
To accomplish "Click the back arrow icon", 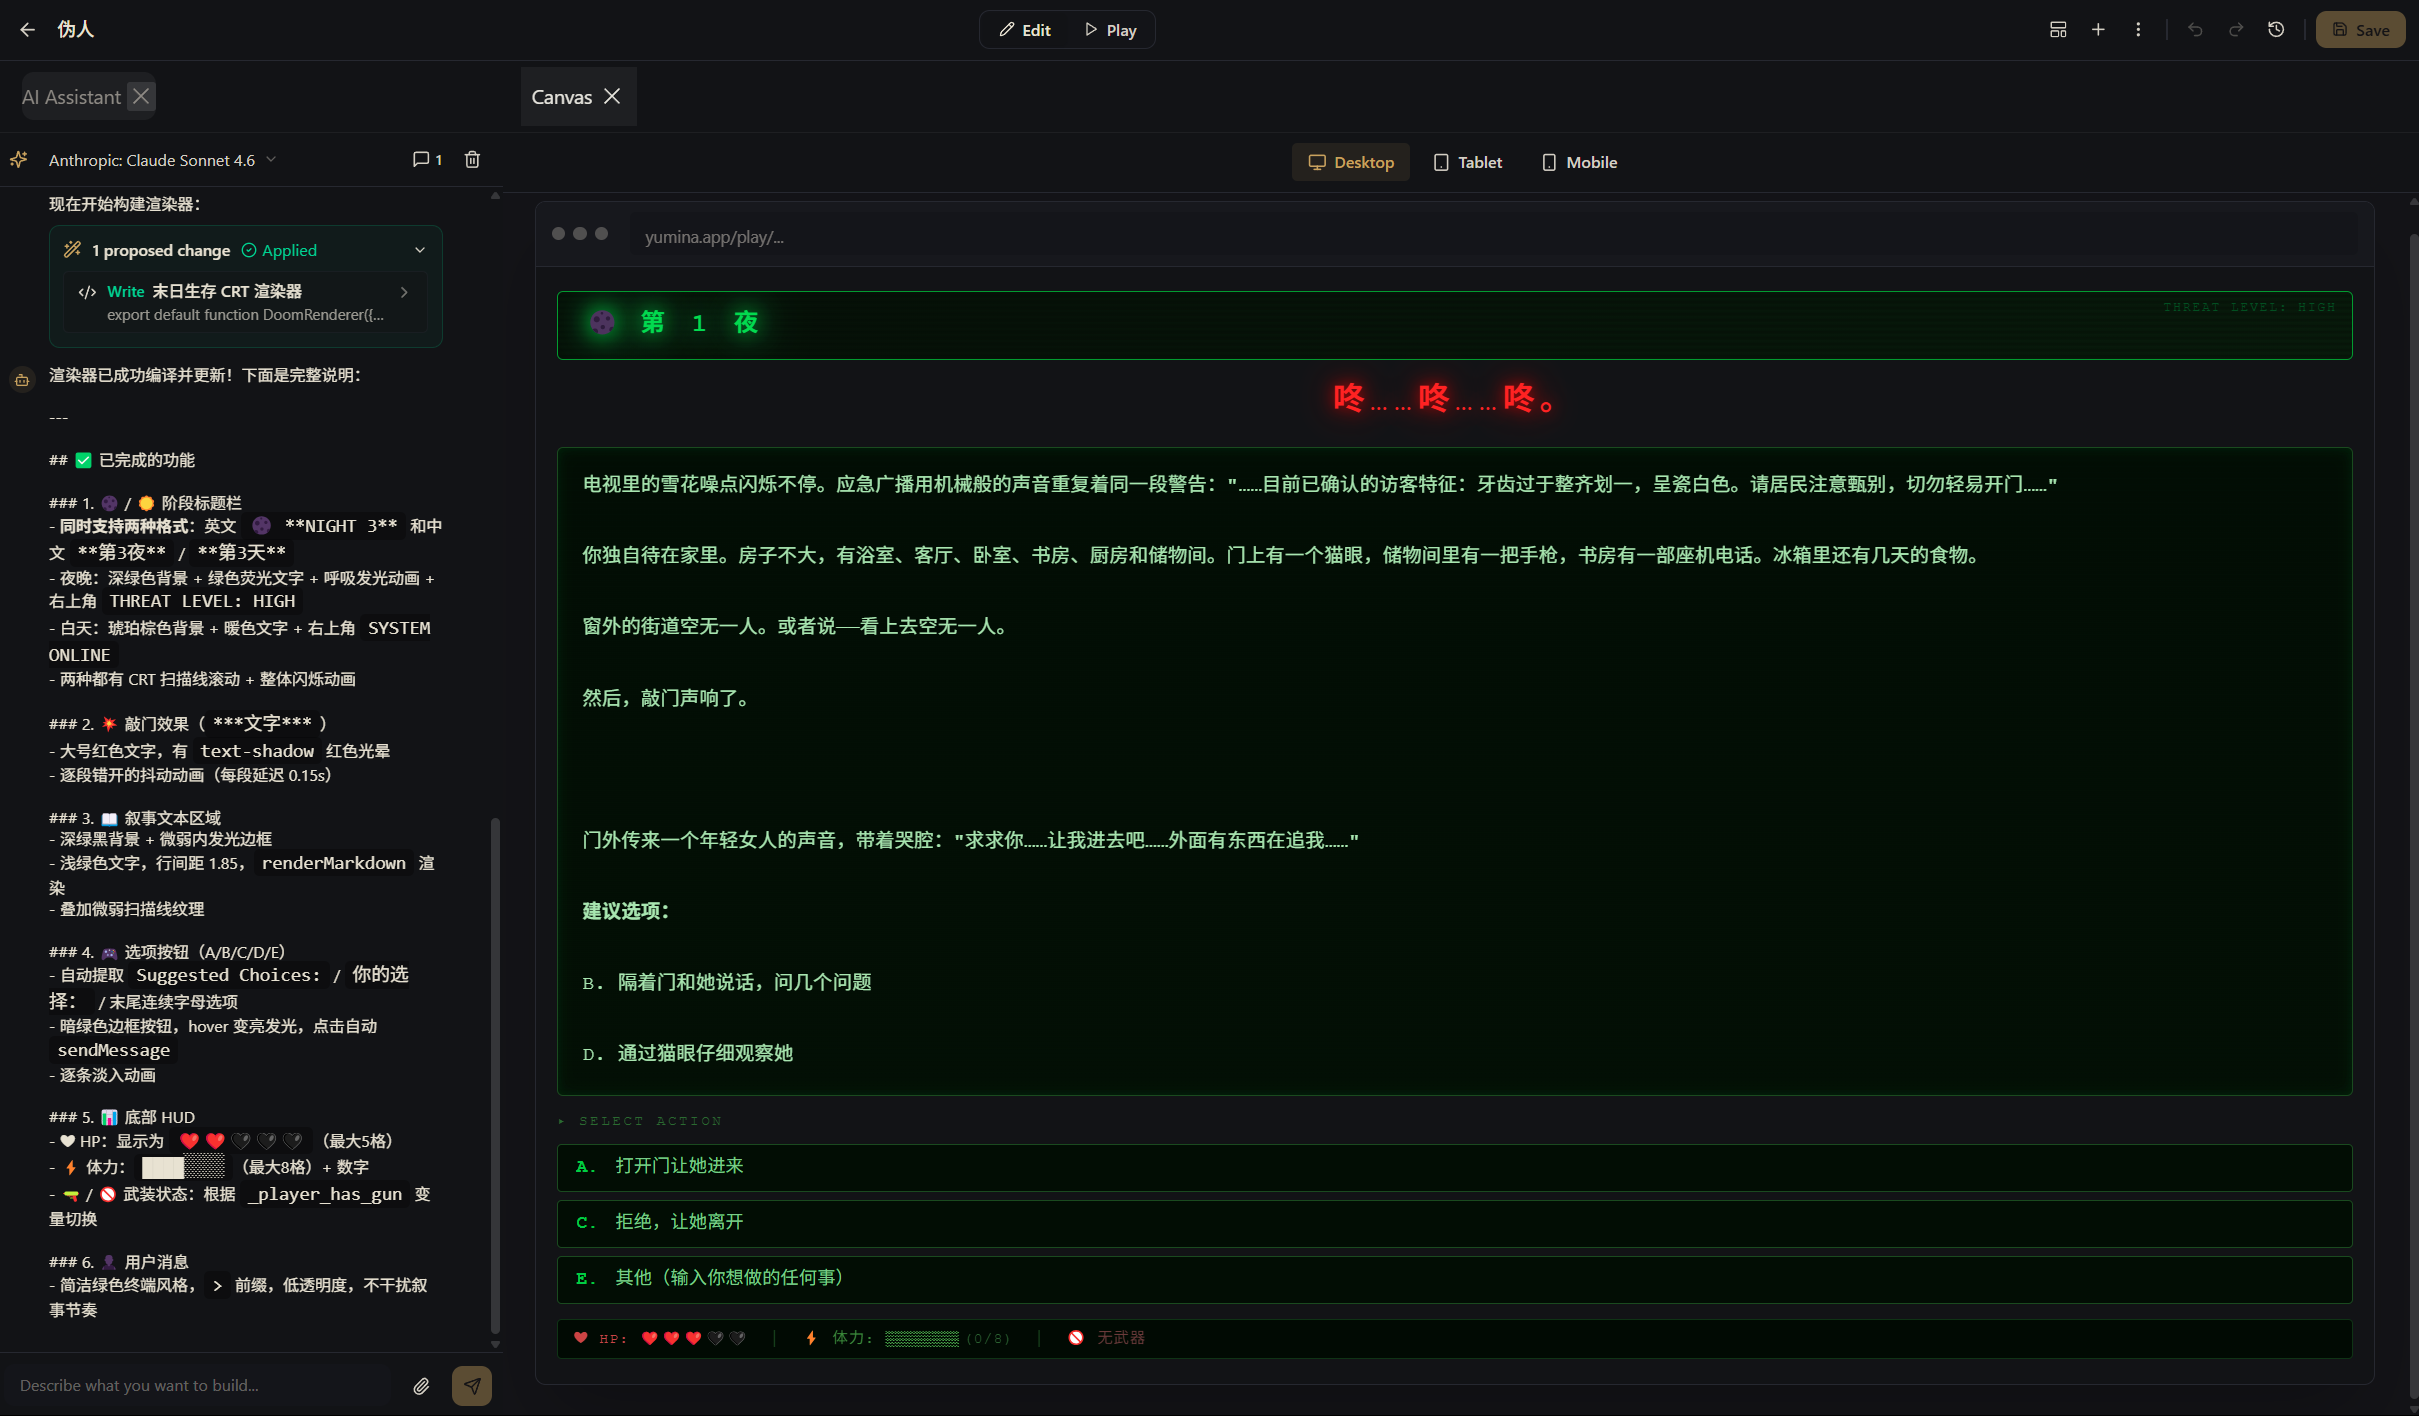I will coord(27,30).
